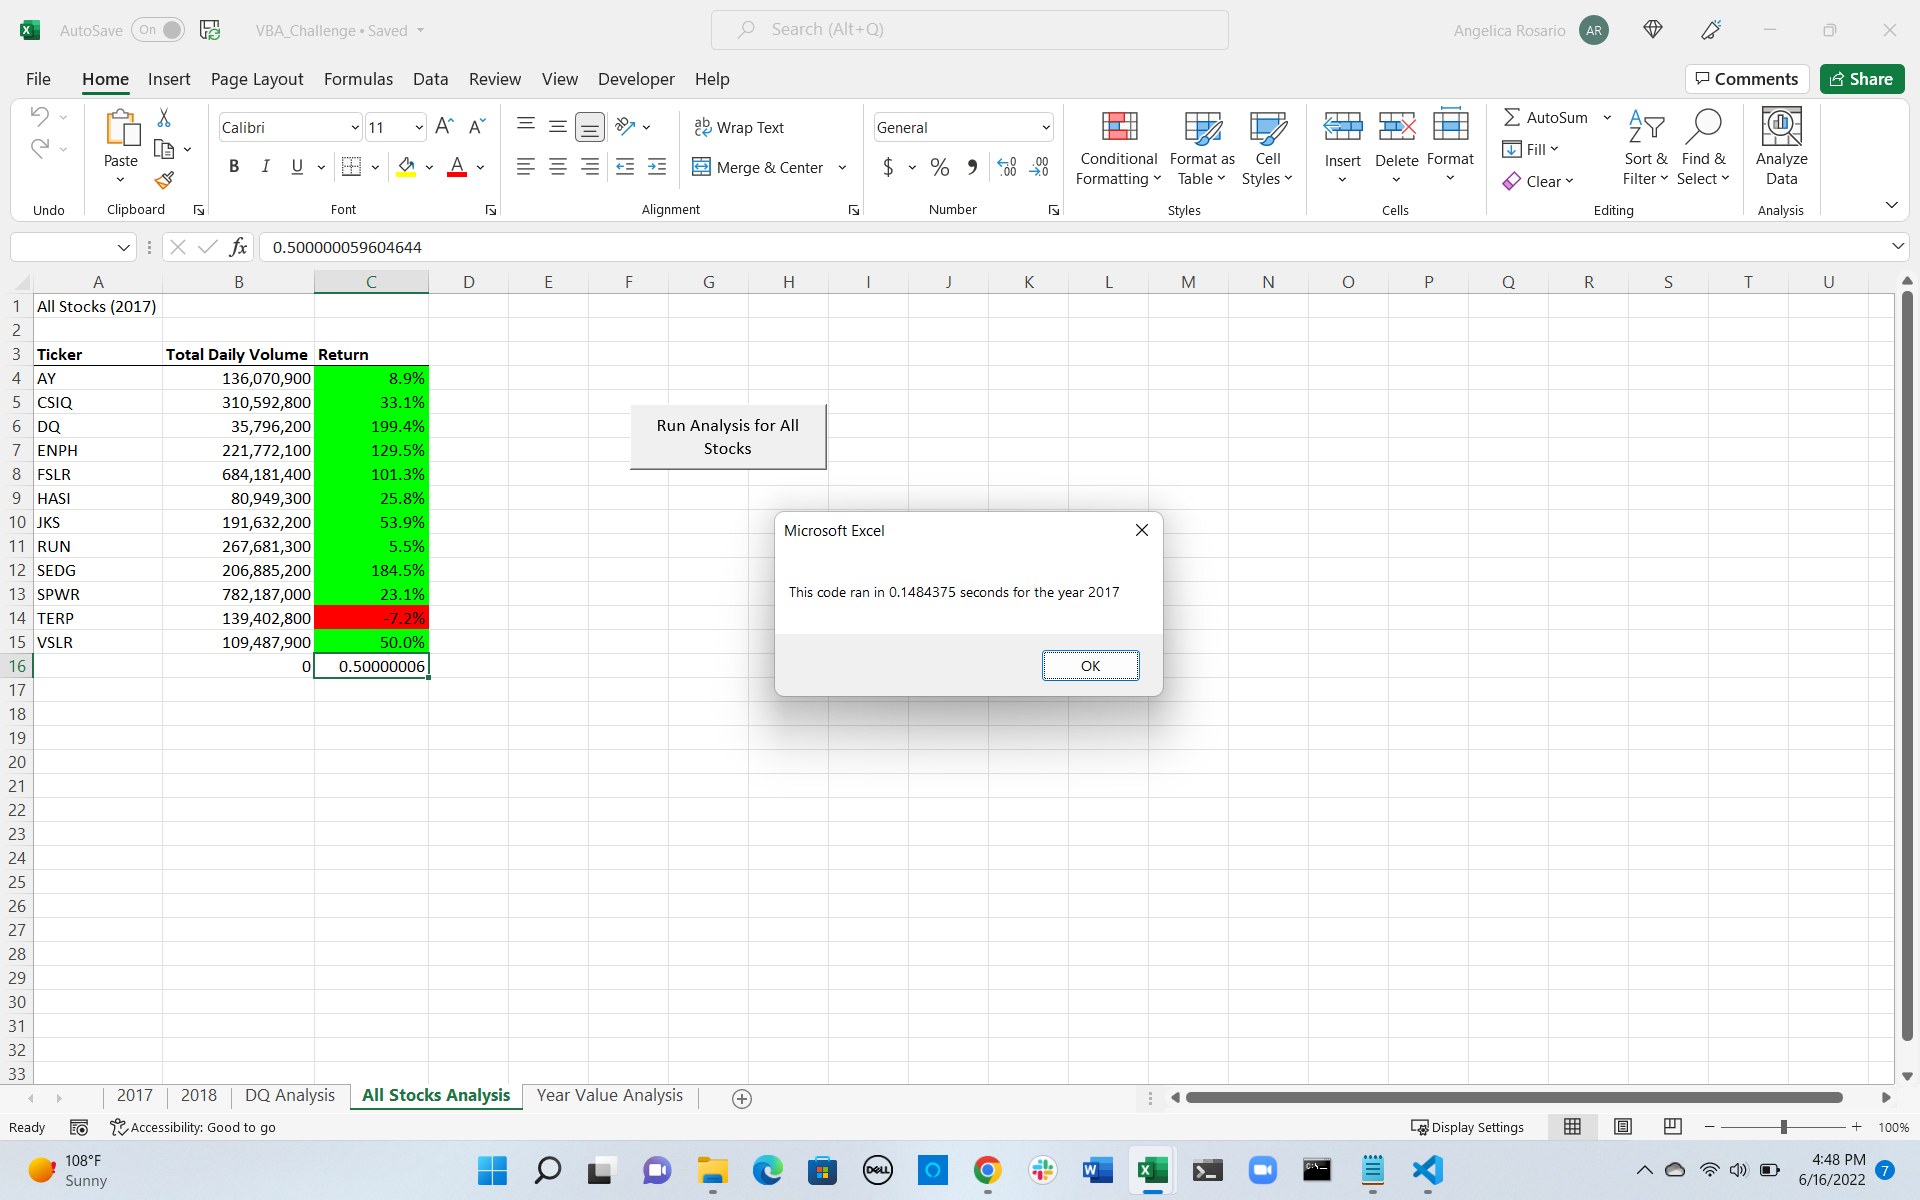Toggle Bold formatting
1920x1200 pixels.
233,167
